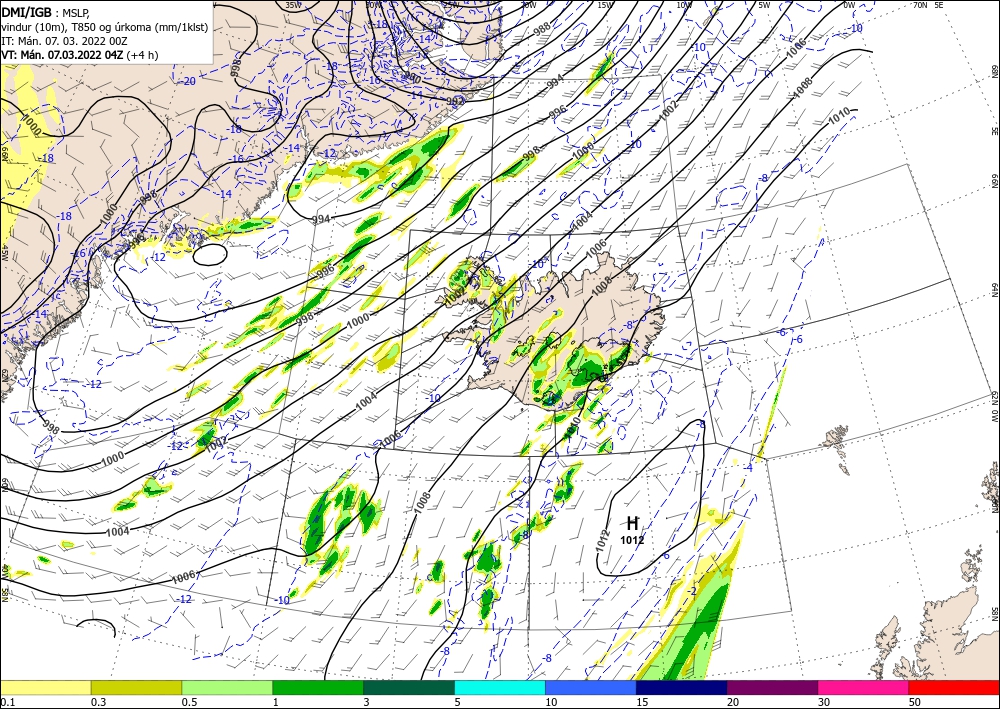Pick the cyan 5–10 legend swatch
Screen dimensions: 1000x709
[x=500, y=687]
